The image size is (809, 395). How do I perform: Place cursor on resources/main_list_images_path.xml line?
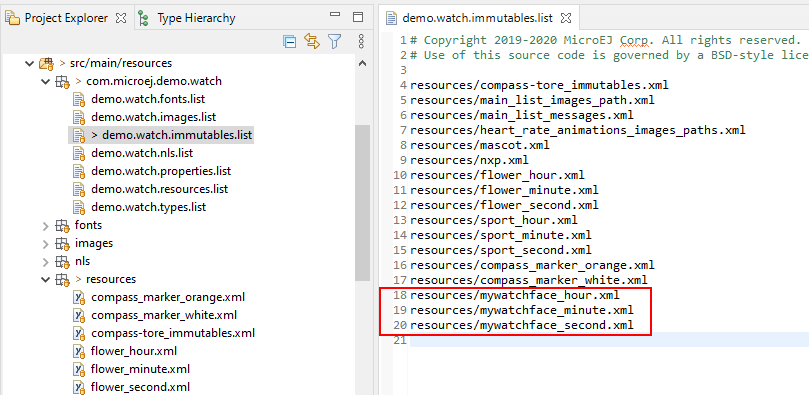(532, 100)
